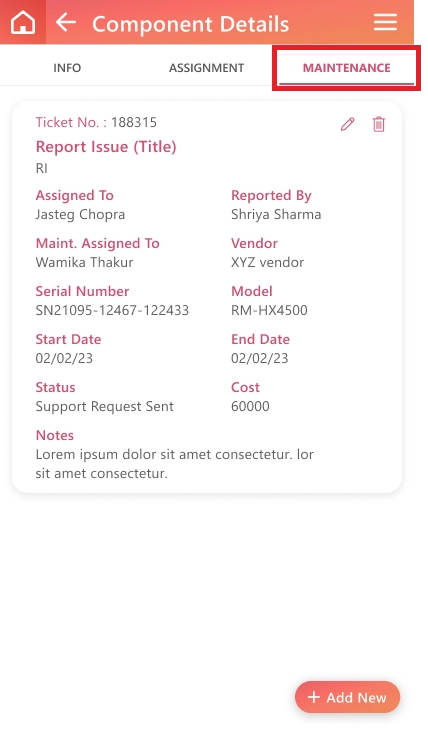Tap the home icon in header
Image resolution: width=428 pixels, height=735 pixels.
pos(23,22)
